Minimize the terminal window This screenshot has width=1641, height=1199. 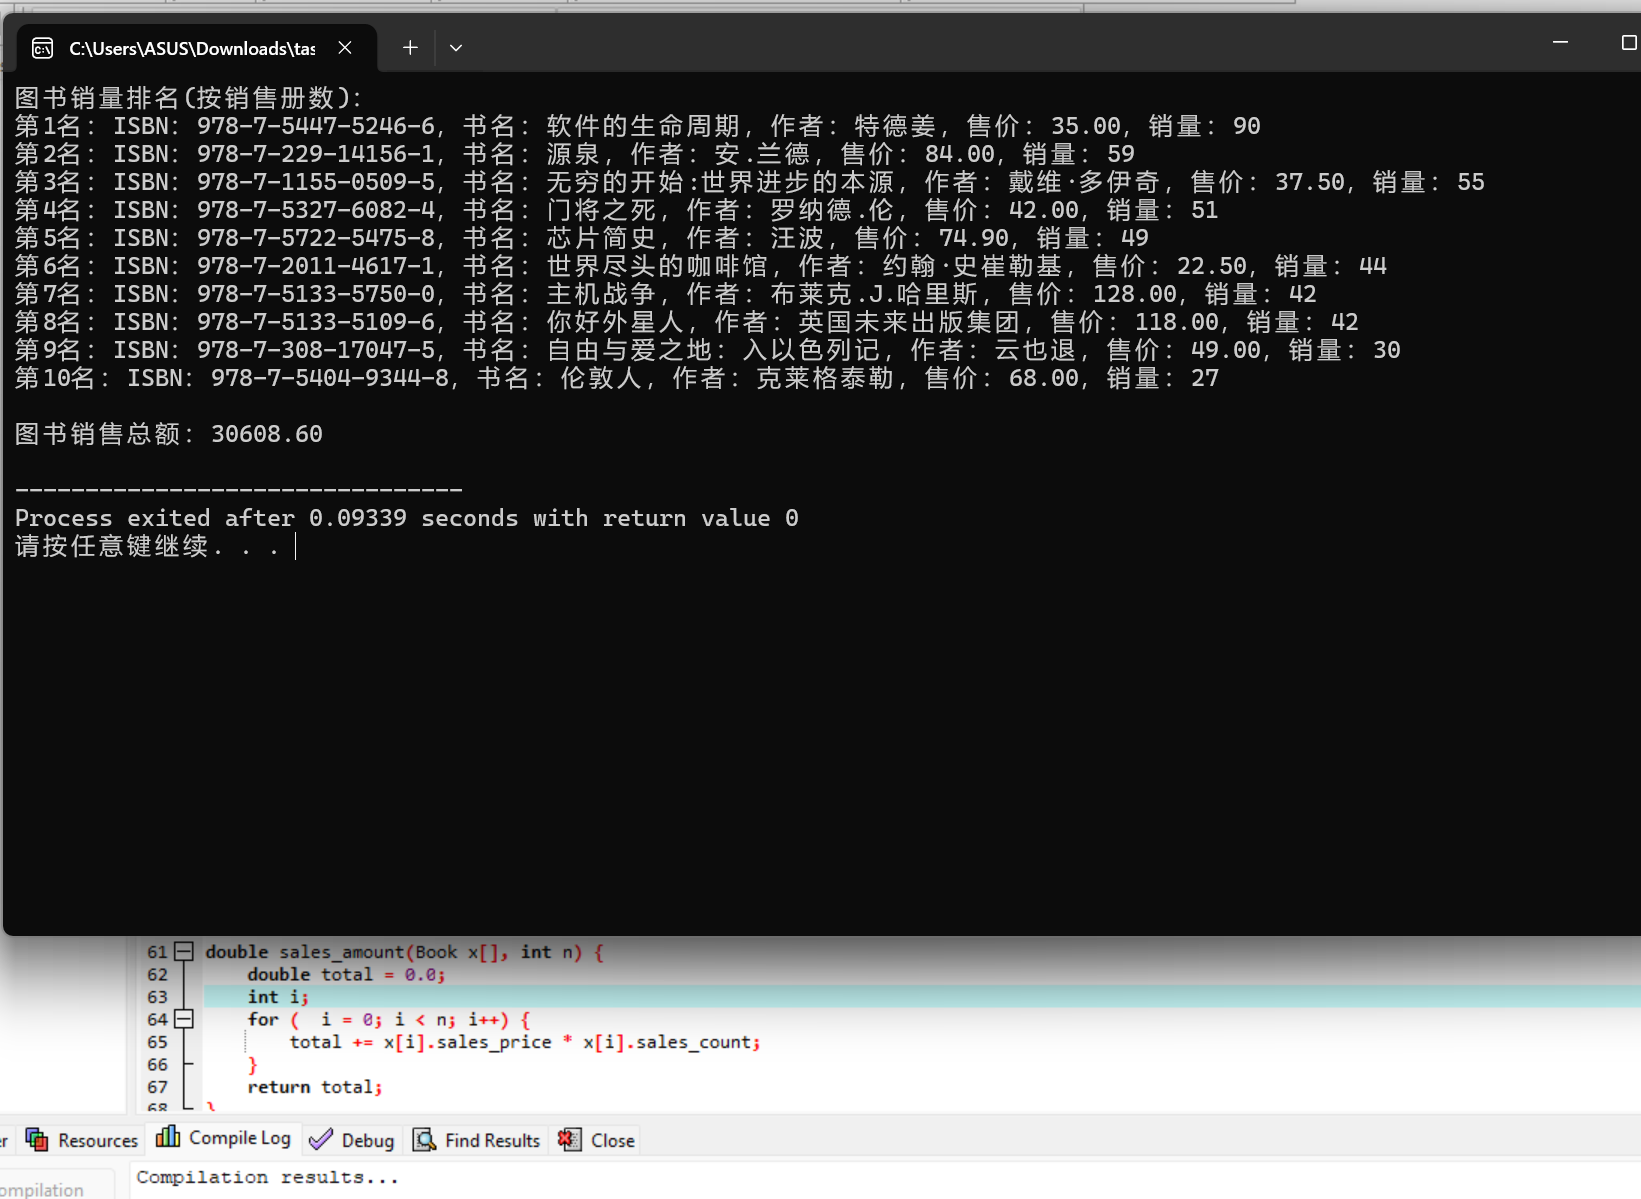pos(1560,43)
